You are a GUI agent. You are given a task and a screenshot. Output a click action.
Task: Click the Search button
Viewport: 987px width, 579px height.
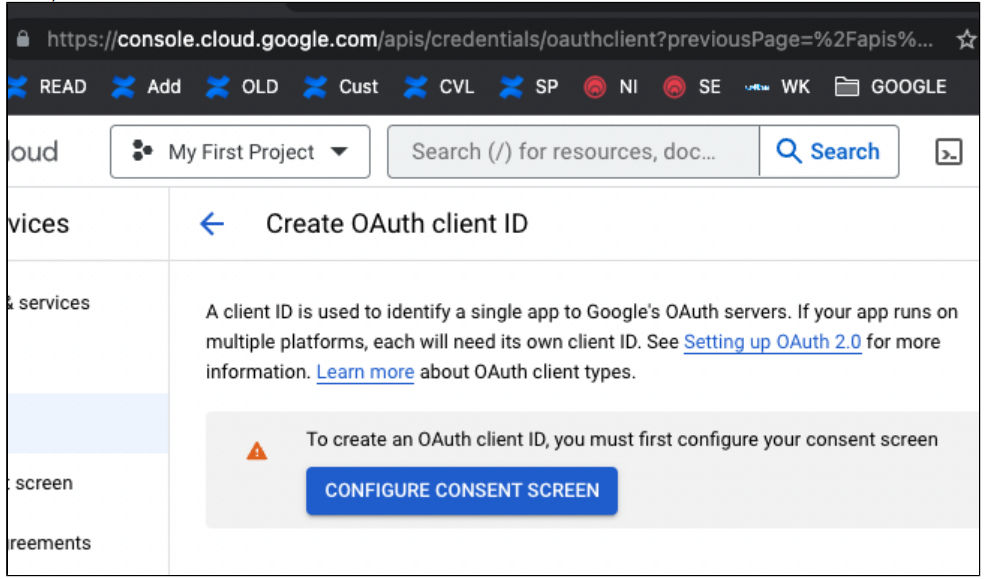pos(828,152)
